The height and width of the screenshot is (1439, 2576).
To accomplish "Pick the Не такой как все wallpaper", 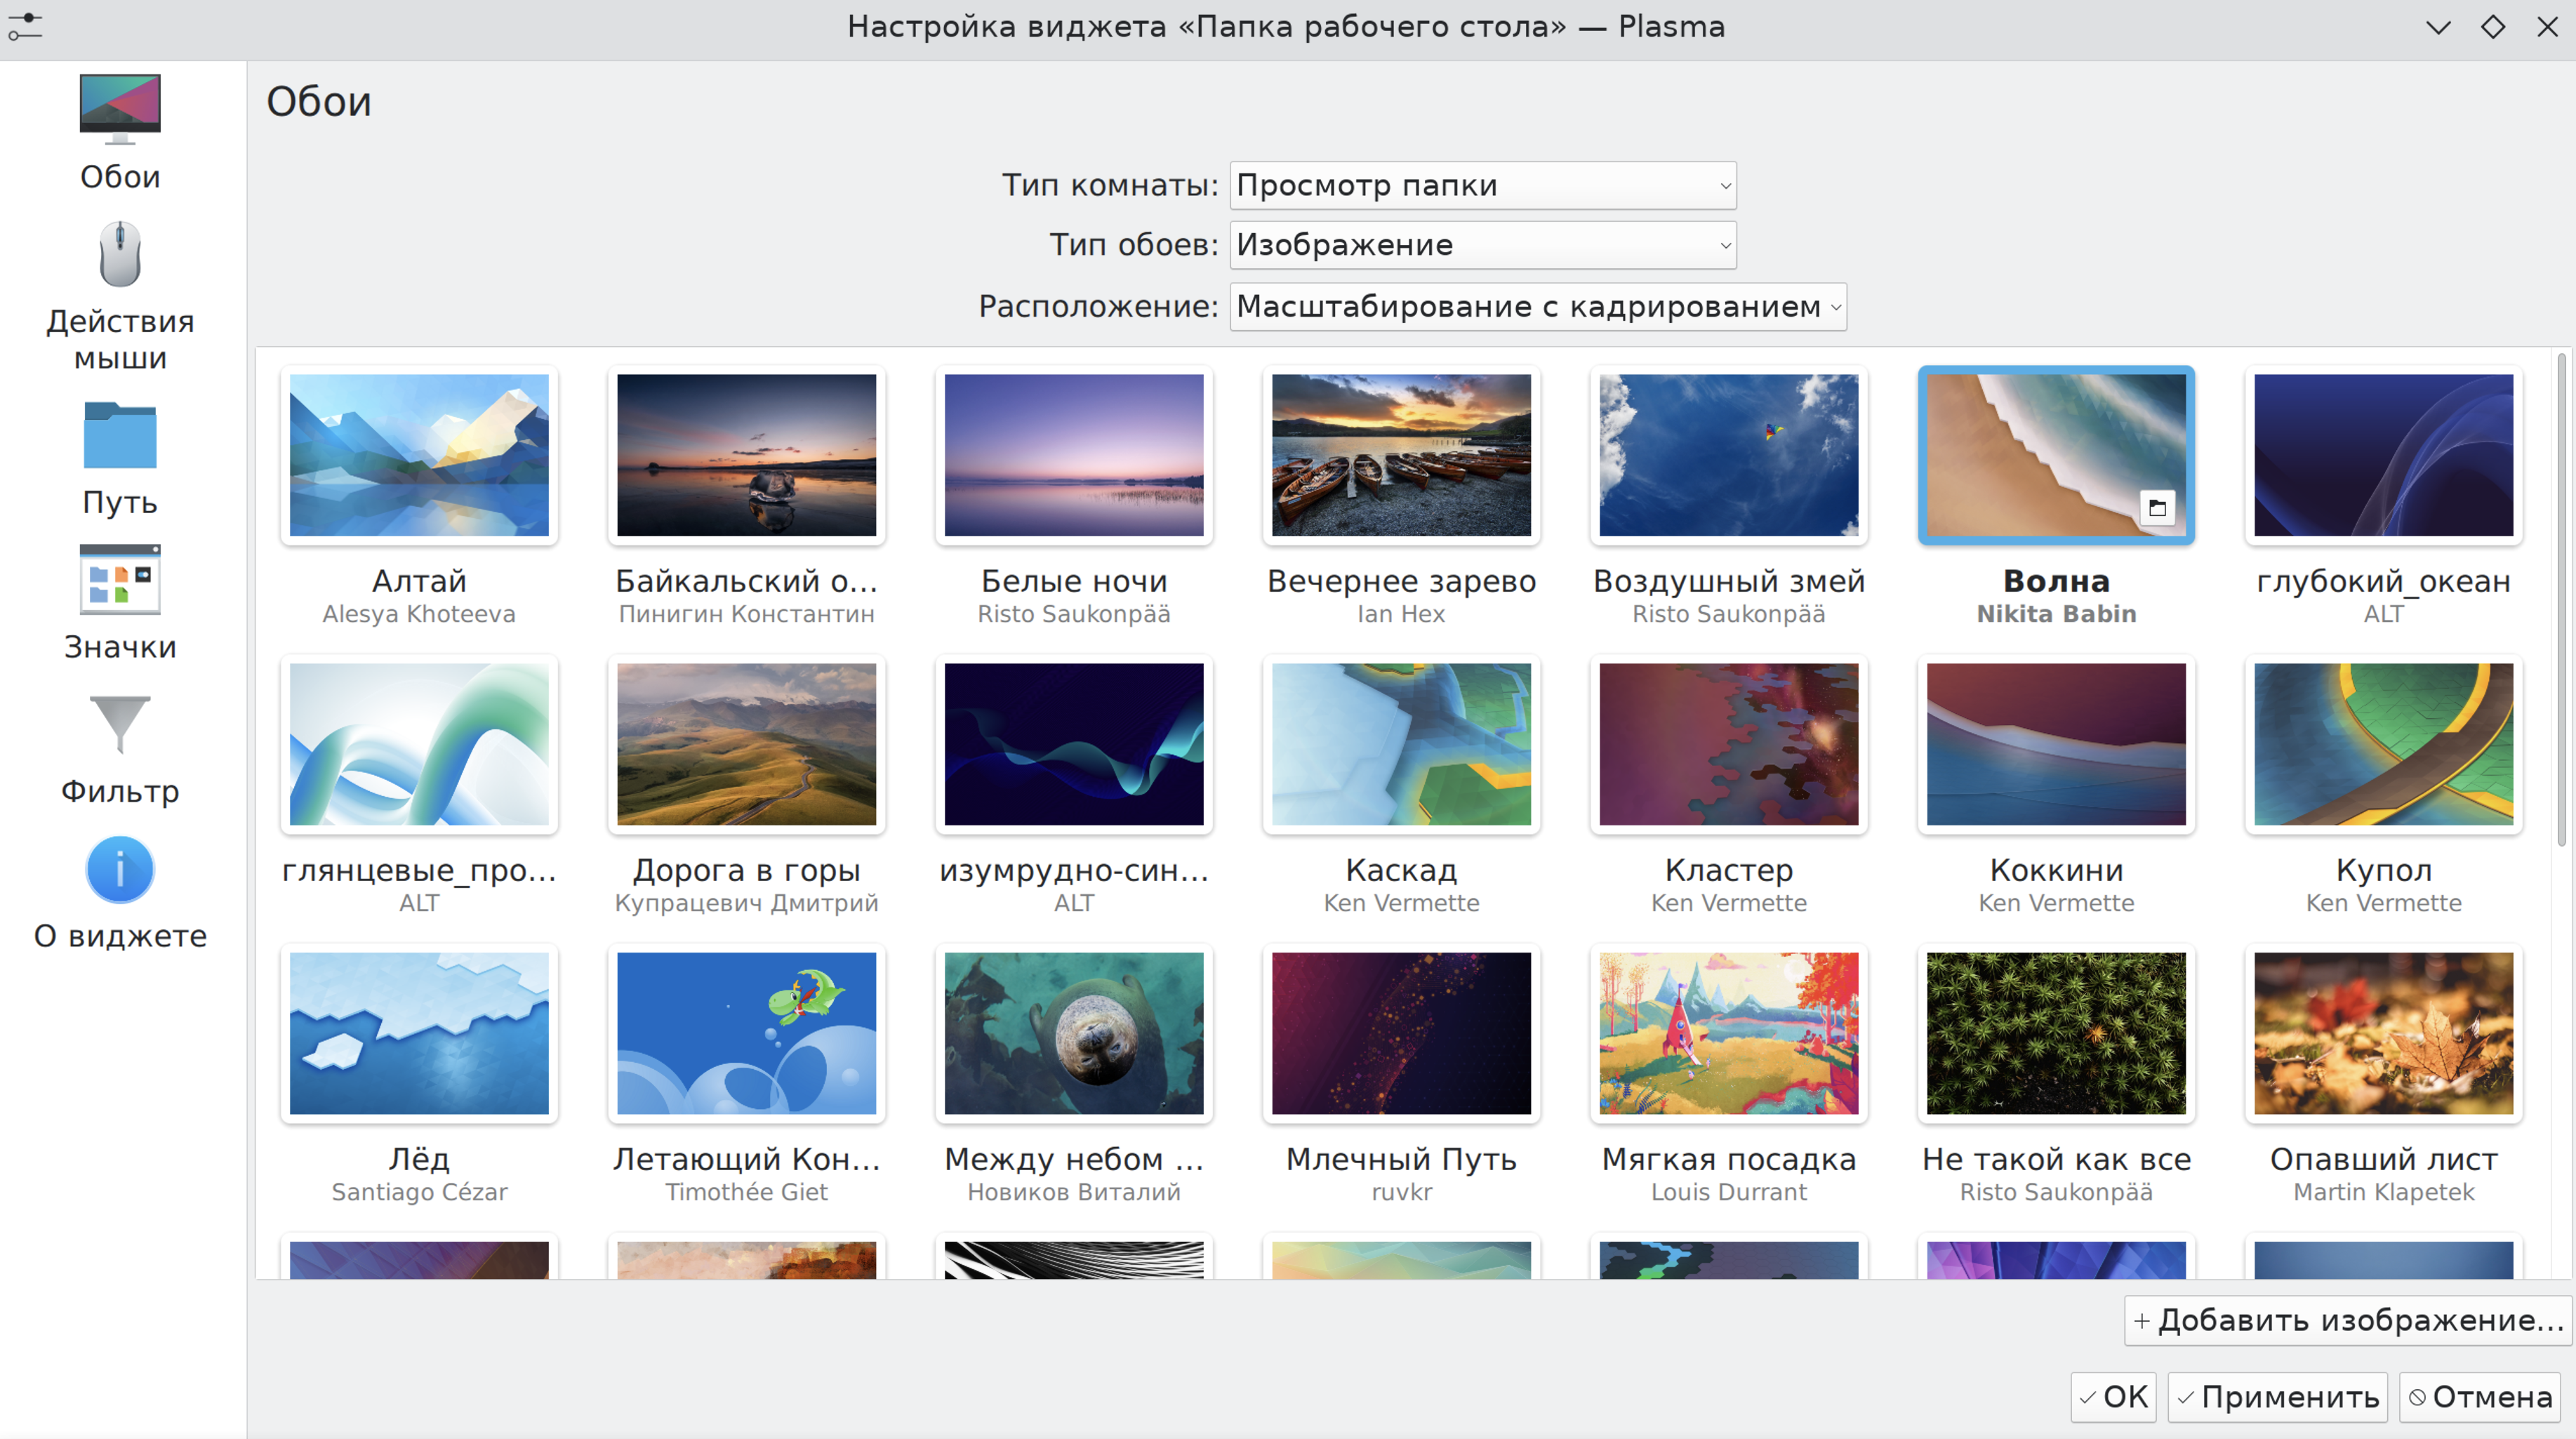I will 2056,1033.
